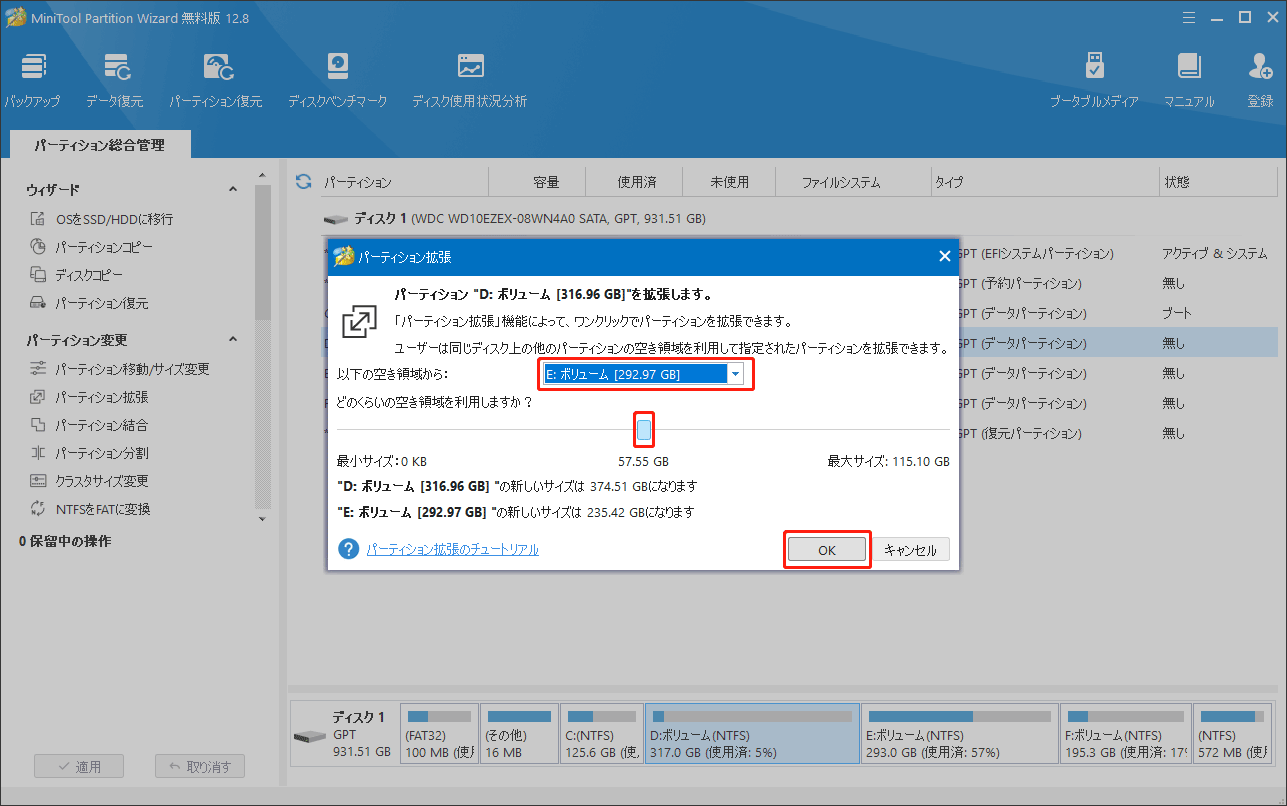Adjust the free space slider handle
Viewport: 1287px width, 806px height.
tap(645, 430)
